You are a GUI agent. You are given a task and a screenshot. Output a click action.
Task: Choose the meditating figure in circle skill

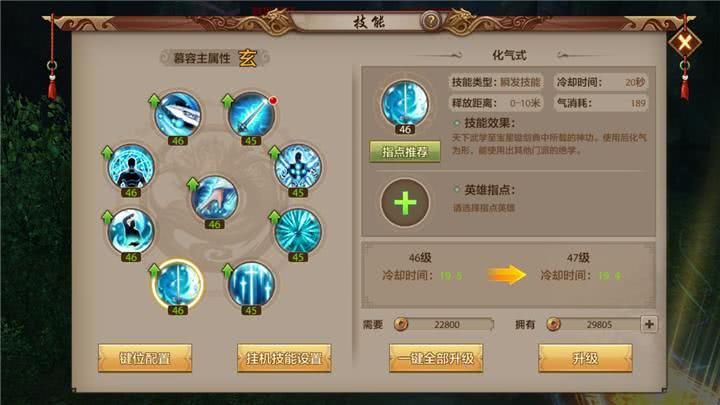131,167
